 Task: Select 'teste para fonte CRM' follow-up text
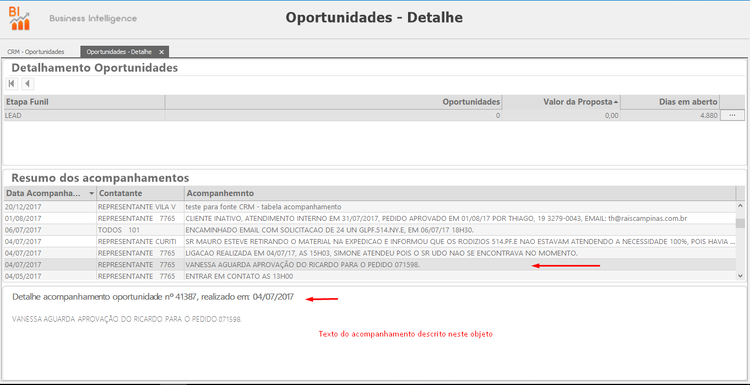[264, 207]
